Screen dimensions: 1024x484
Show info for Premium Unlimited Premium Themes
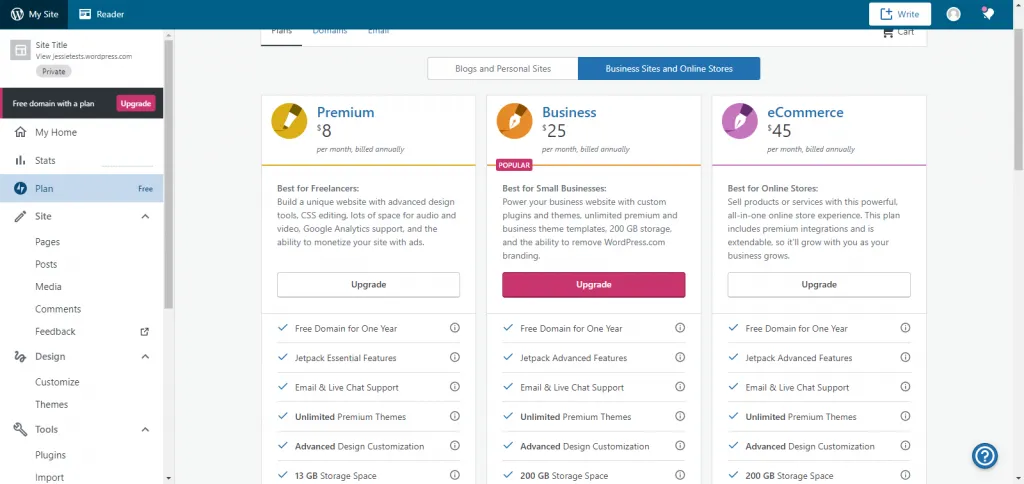(x=455, y=416)
